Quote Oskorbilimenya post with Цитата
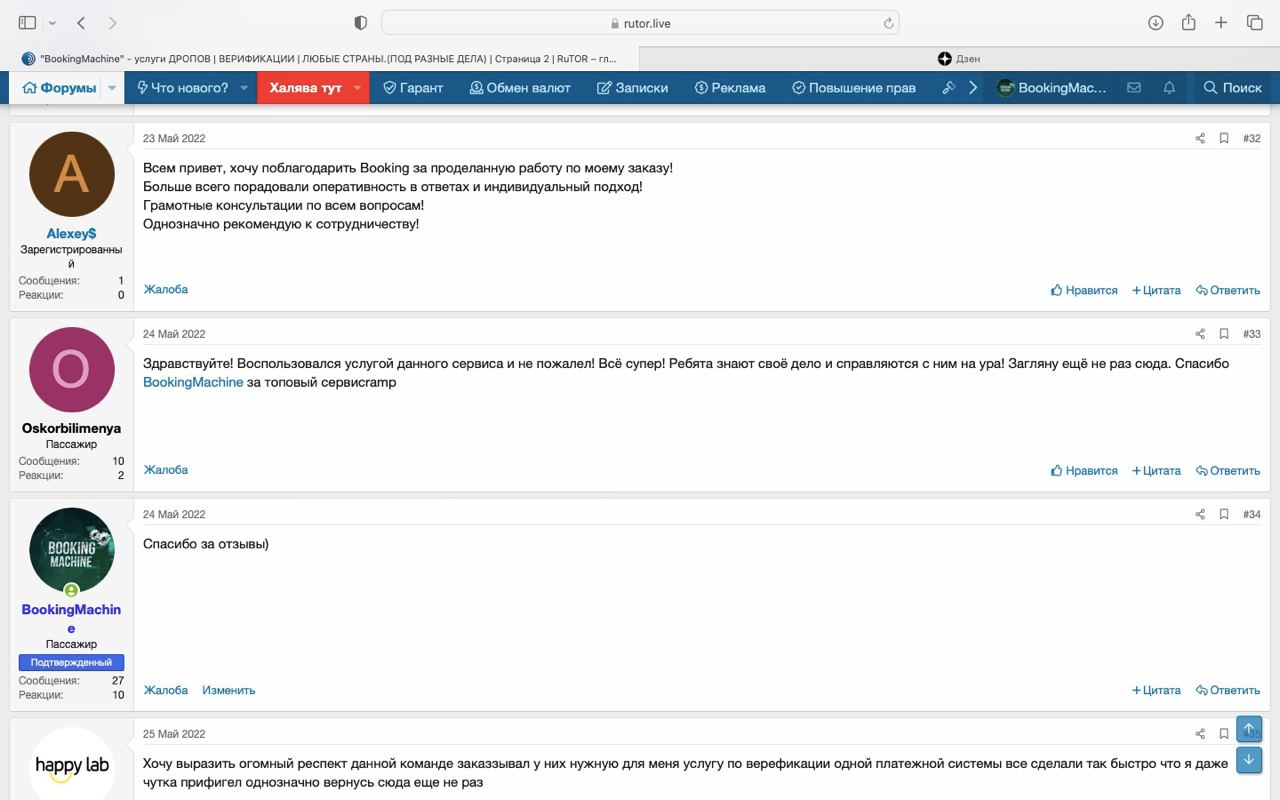Image resolution: width=1280 pixels, height=800 pixels. click(x=1156, y=470)
